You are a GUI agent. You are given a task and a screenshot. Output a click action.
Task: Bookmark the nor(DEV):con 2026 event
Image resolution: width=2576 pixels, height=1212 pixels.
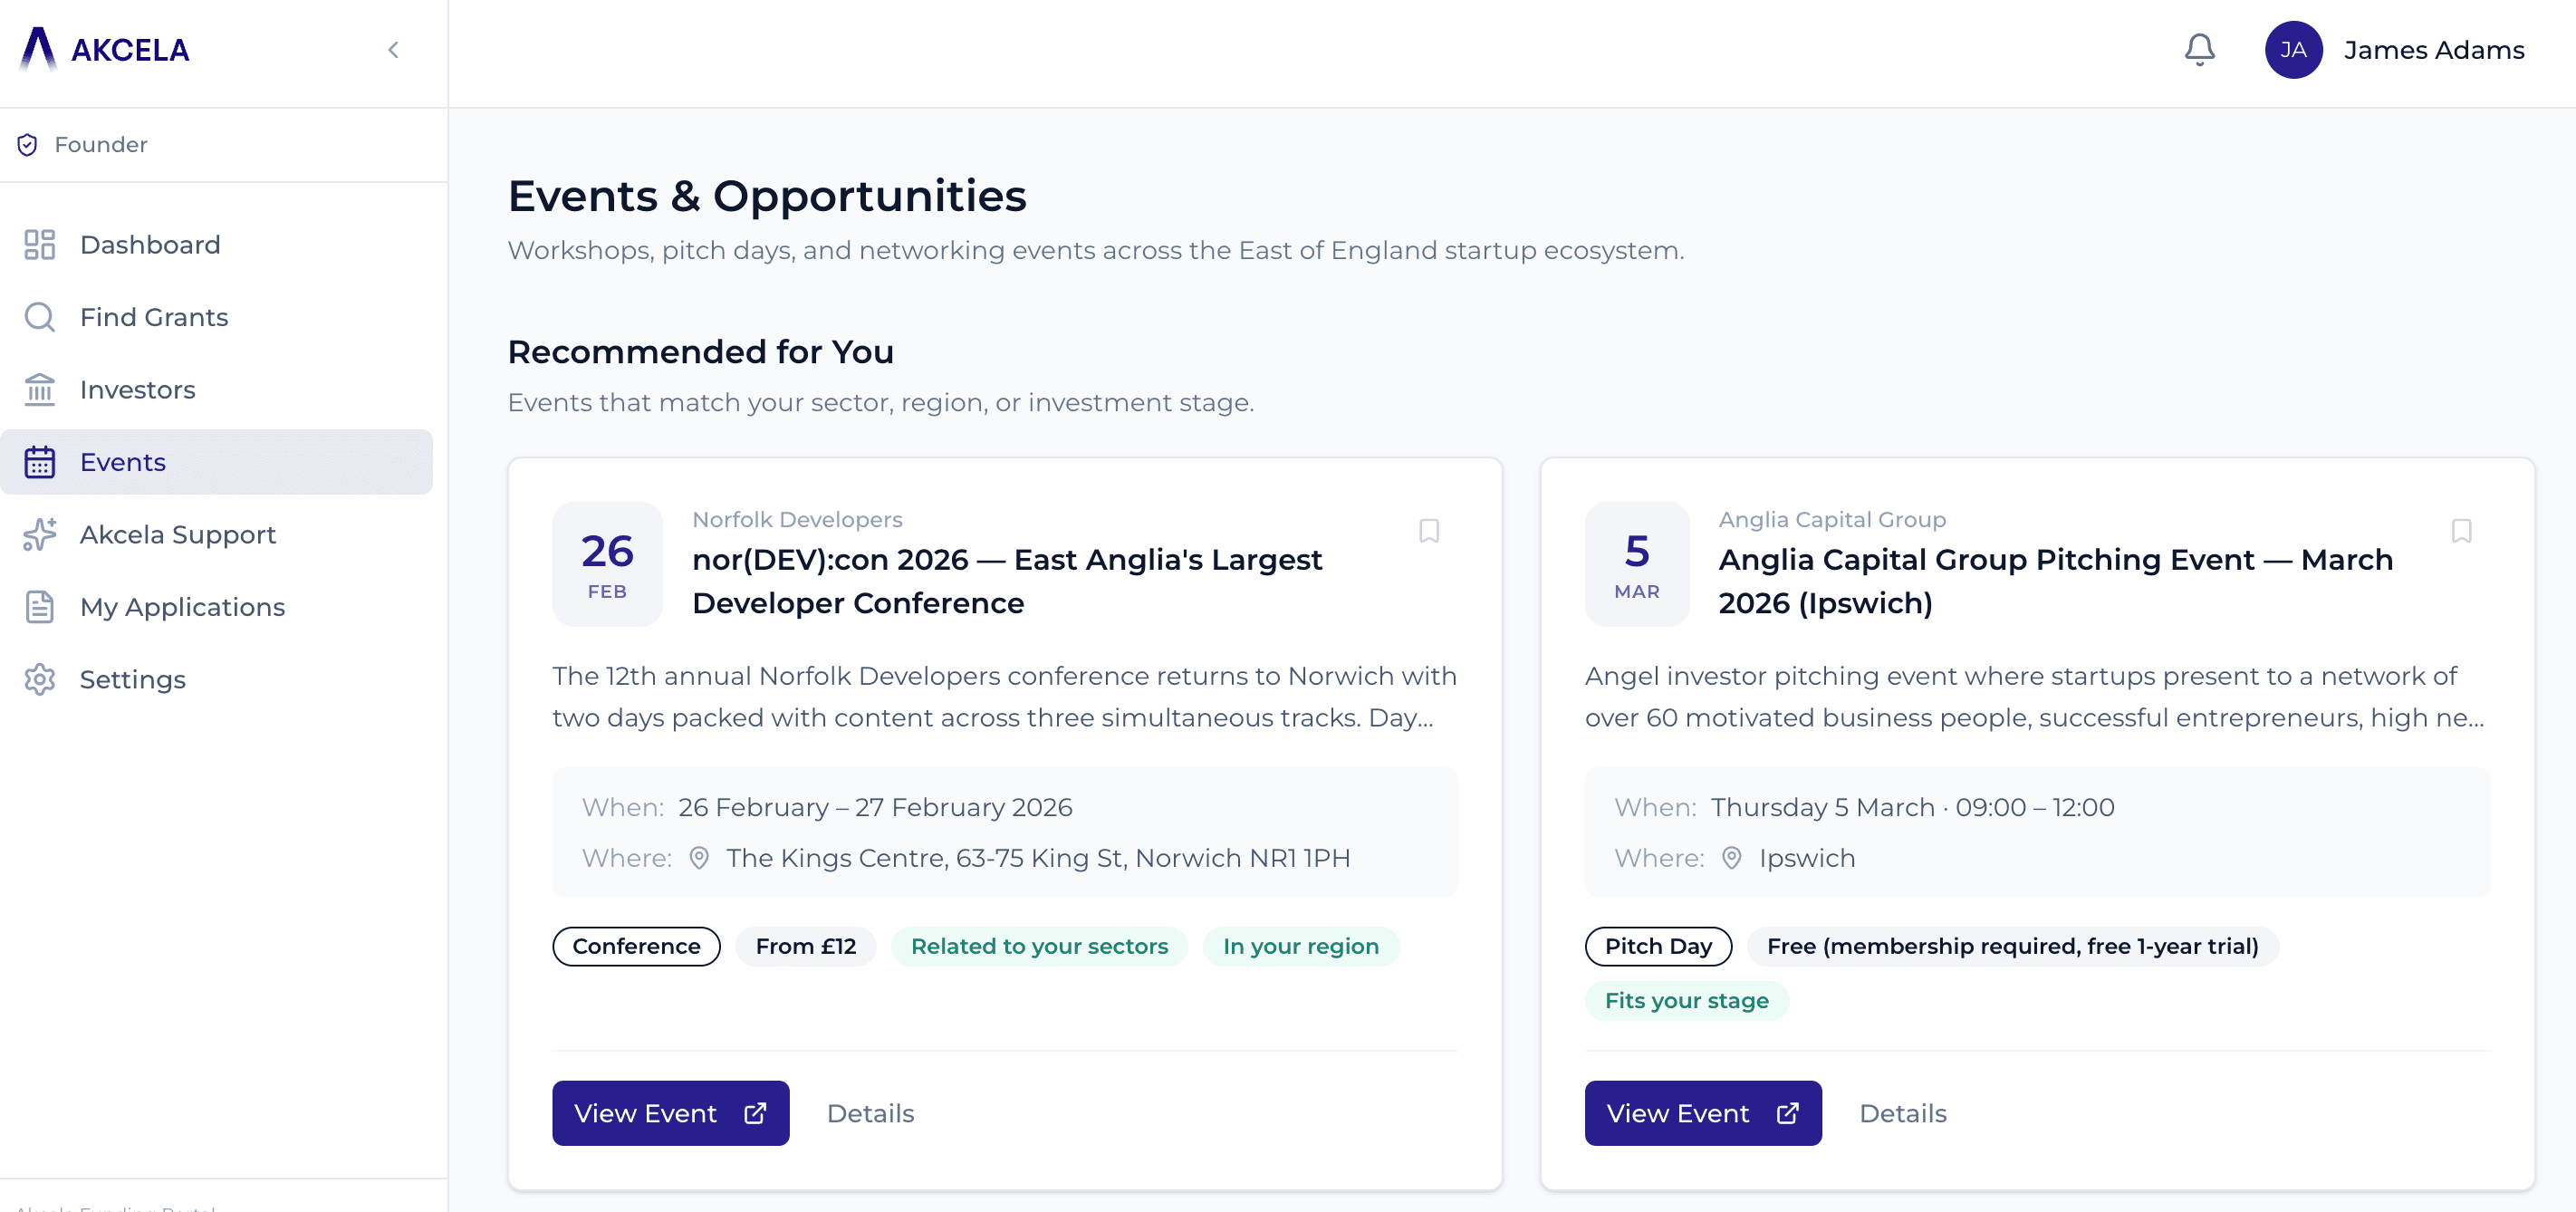click(x=1429, y=531)
